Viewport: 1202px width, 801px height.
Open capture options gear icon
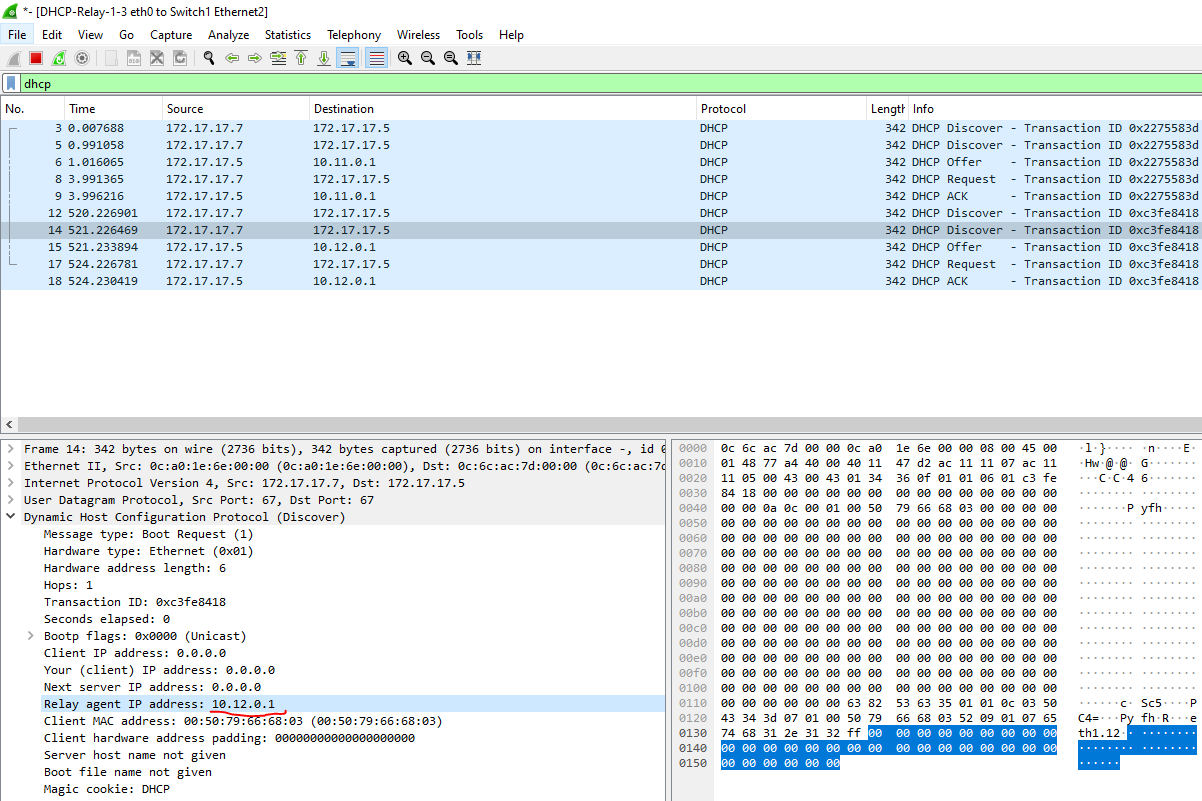click(x=82, y=58)
